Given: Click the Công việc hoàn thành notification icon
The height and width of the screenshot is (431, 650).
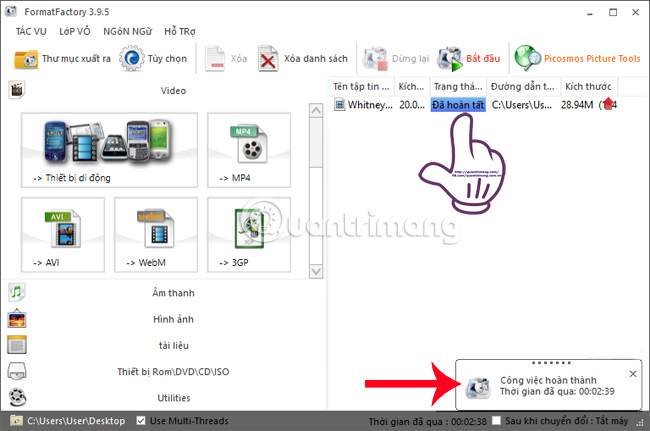Looking at the screenshot, I should pyautogui.click(x=478, y=387).
